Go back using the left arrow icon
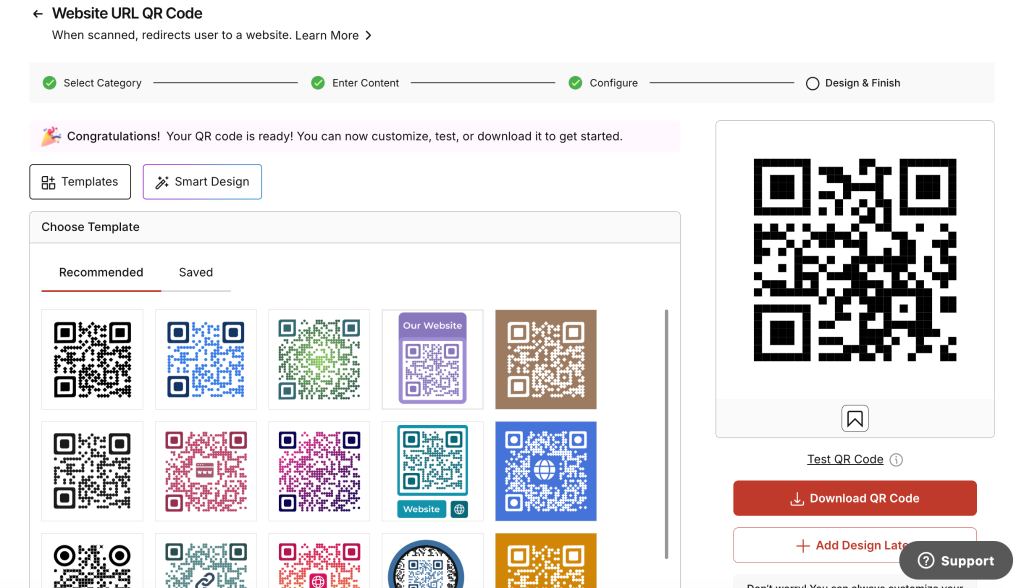The width and height of the screenshot is (1024, 588). coord(38,14)
